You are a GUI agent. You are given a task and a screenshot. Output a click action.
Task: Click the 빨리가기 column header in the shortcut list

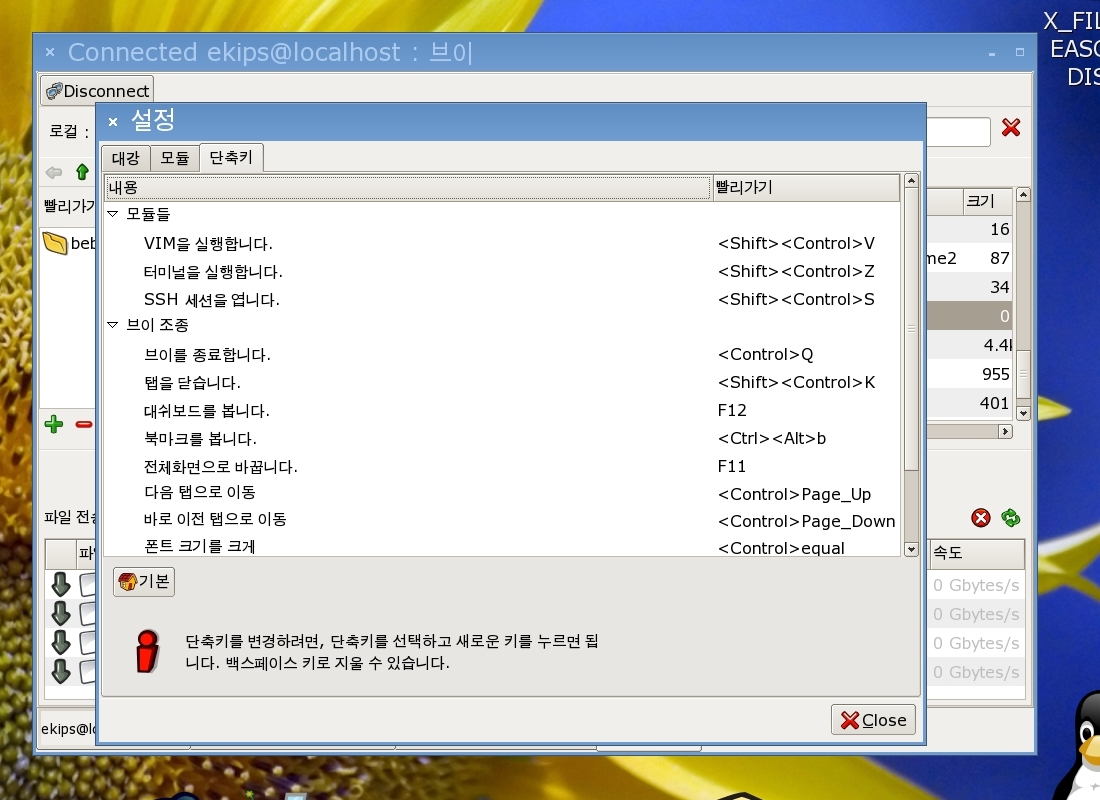coord(806,187)
